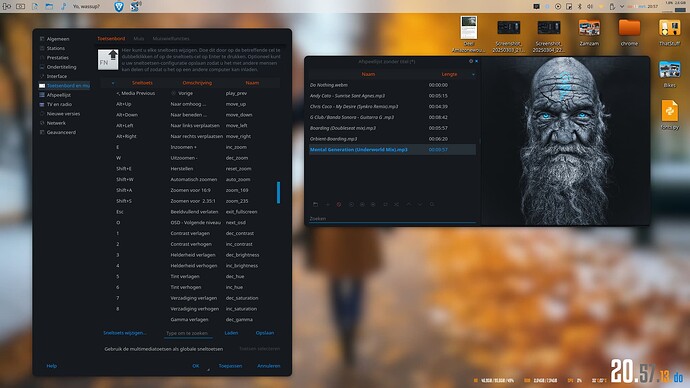This screenshot has height=388, width=690.
Task: Move selected playlist item down
Action: click(420, 205)
